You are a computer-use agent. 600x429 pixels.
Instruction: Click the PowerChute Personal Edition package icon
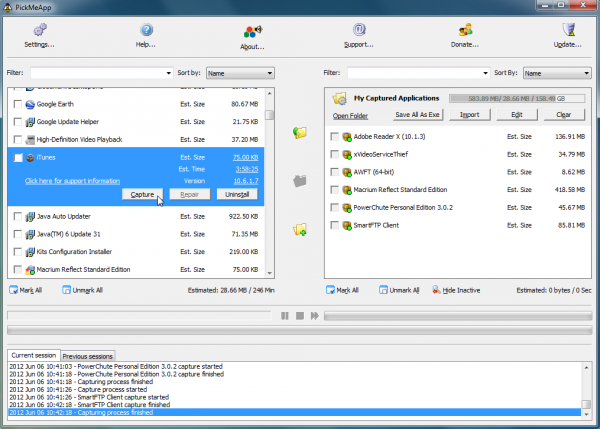tap(347, 208)
